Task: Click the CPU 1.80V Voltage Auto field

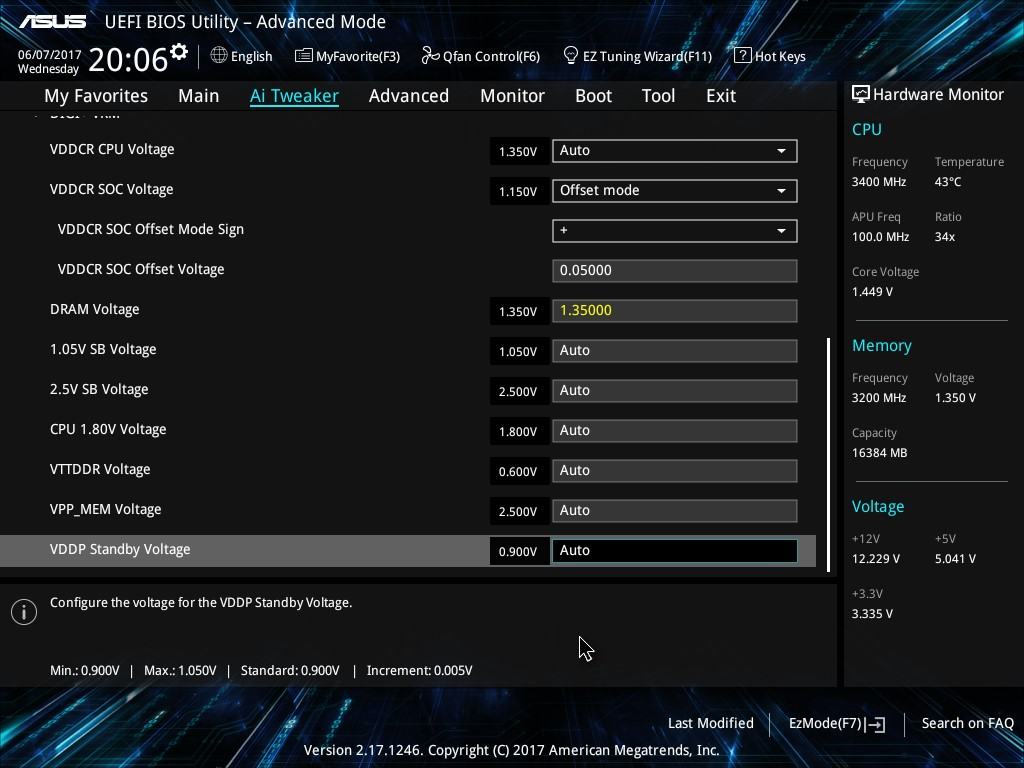Action: pos(675,430)
